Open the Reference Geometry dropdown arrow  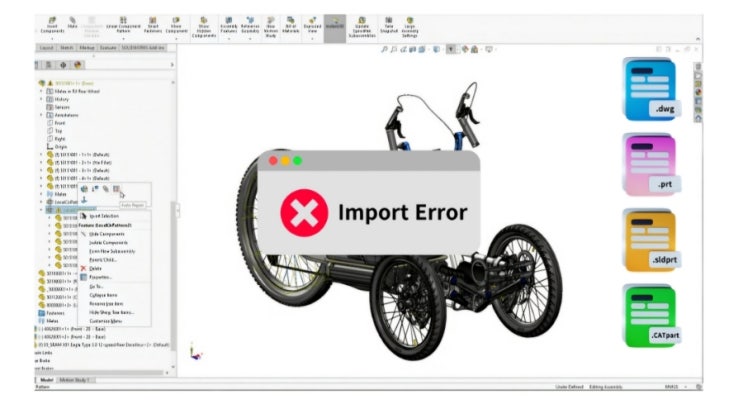pos(250,39)
